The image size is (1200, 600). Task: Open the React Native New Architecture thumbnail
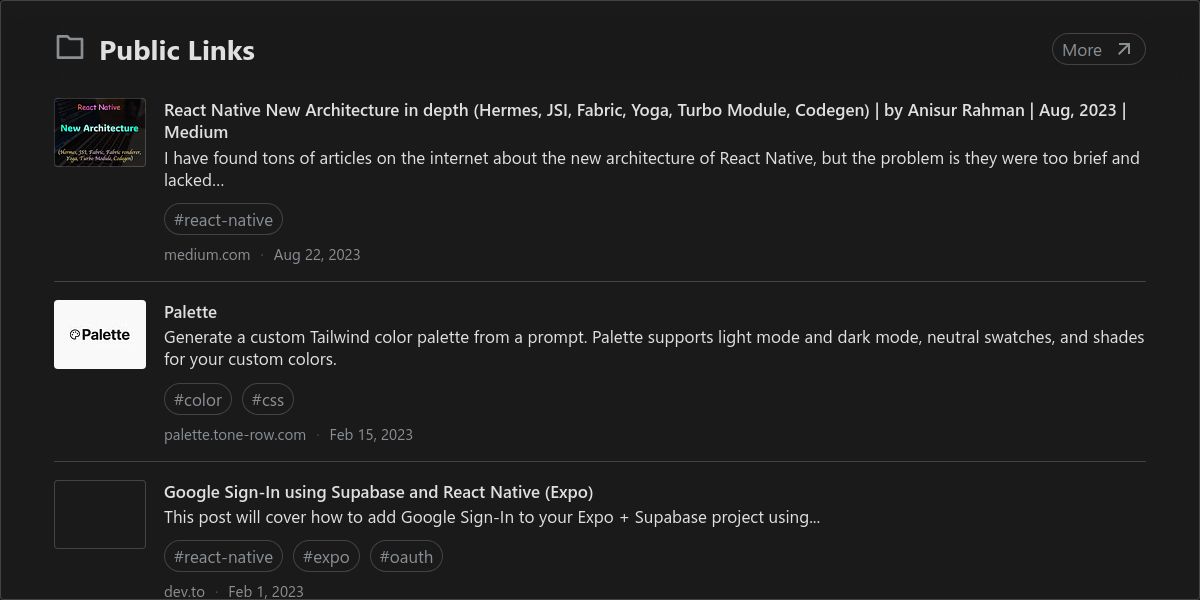click(x=100, y=132)
